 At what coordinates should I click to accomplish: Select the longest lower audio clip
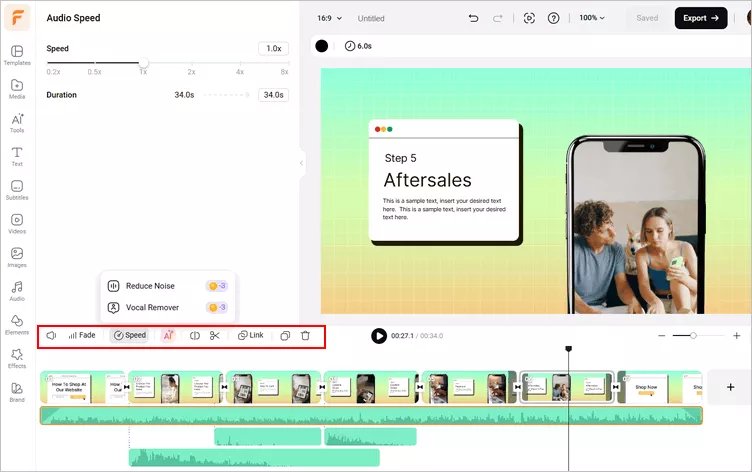(x=254, y=458)
